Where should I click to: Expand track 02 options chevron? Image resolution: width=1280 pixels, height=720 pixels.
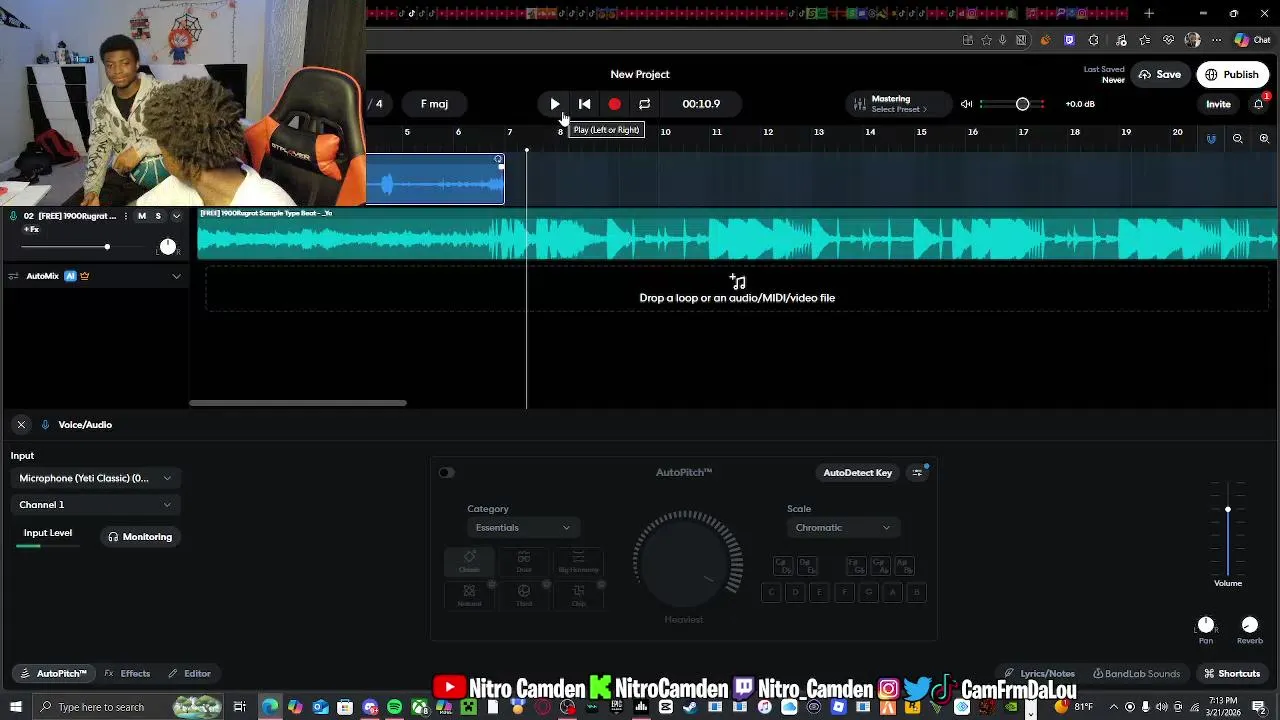pos(176,216)
